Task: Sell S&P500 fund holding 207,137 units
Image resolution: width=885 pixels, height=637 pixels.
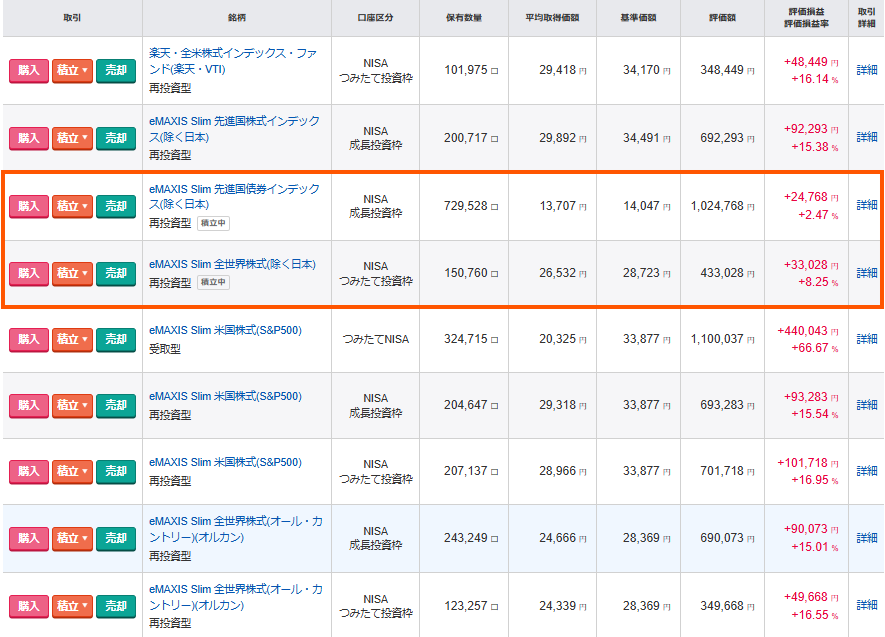Action: click(x=116, y=472)
